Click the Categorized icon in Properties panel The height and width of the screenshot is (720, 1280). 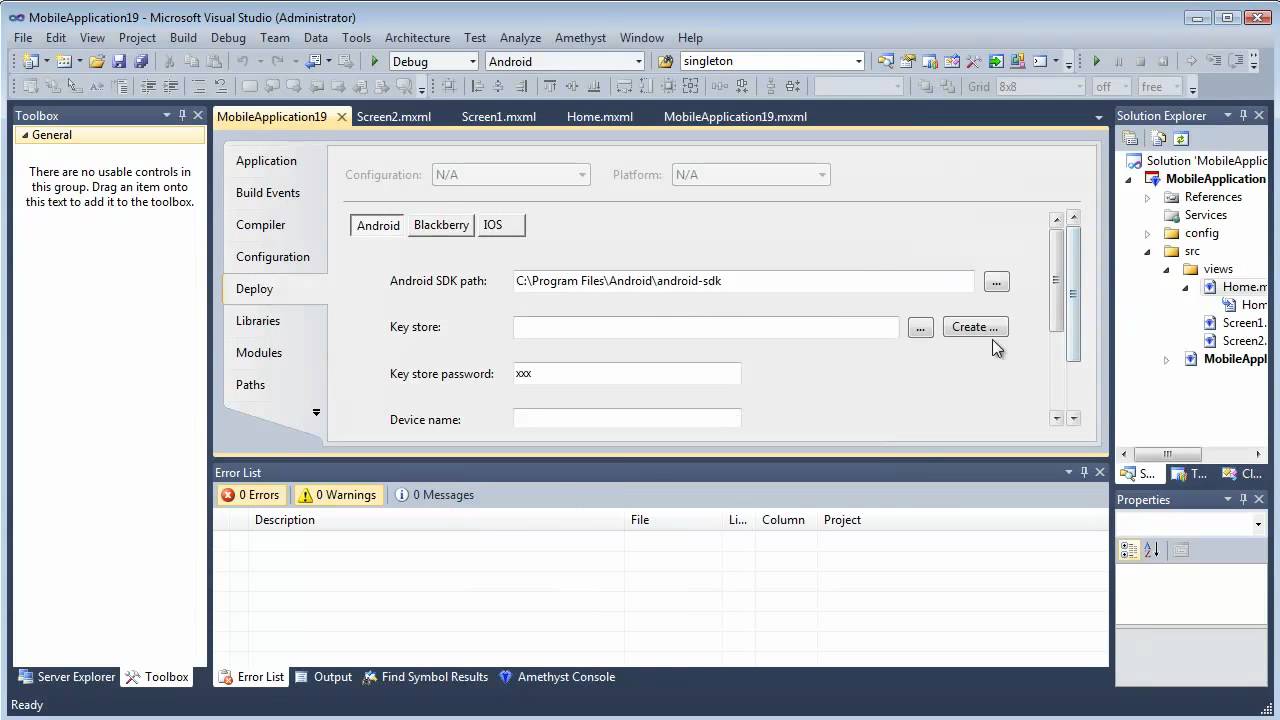(x=1129, y=550)
